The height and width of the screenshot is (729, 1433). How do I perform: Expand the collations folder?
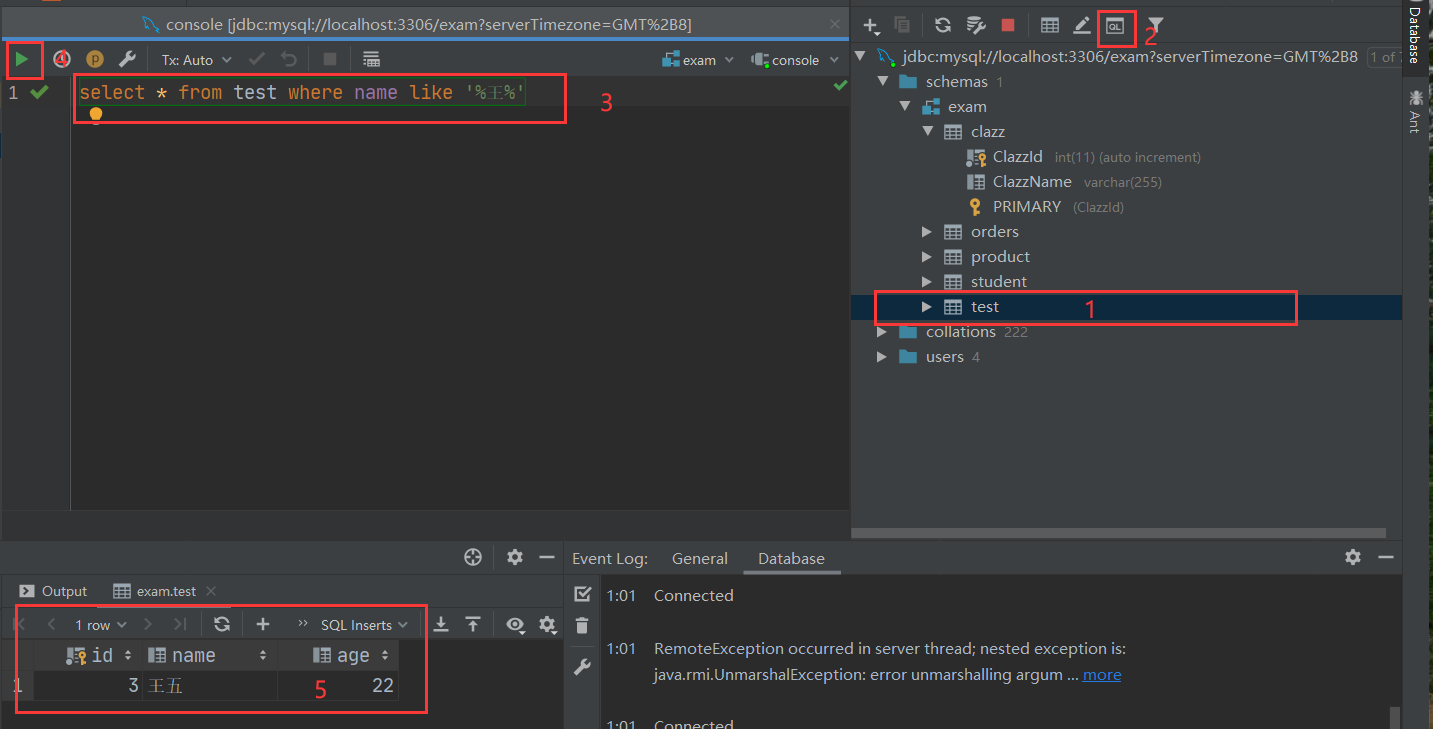coord(882,331)
